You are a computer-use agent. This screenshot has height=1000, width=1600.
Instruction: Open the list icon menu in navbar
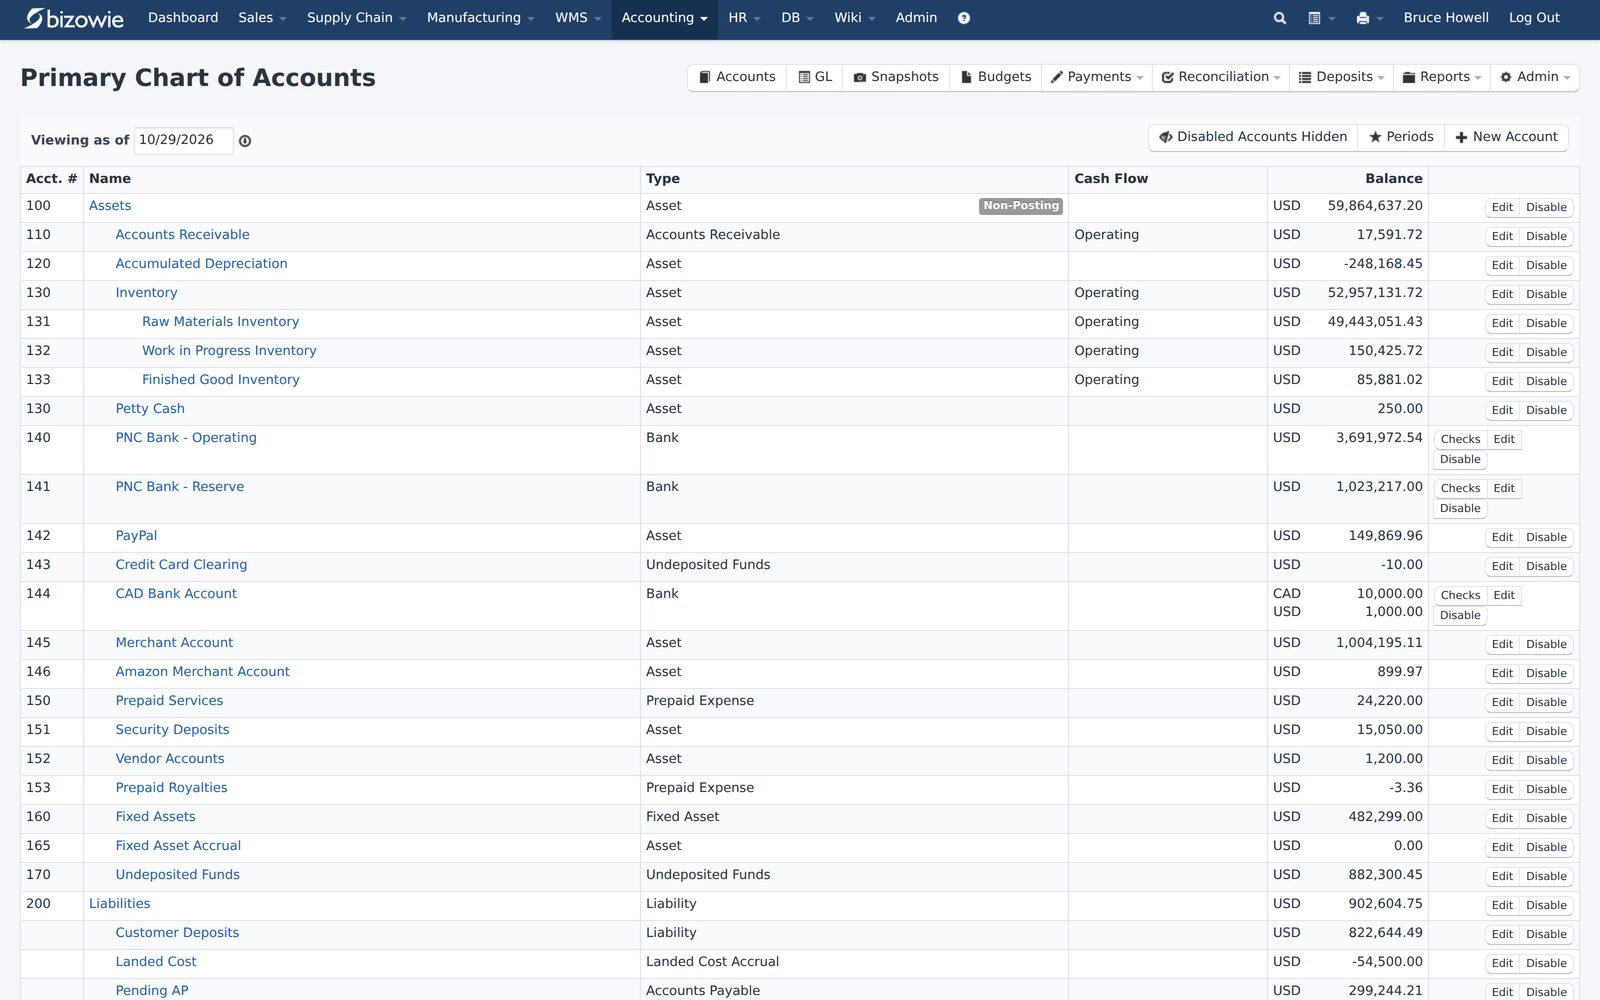tap(1321, 18)
